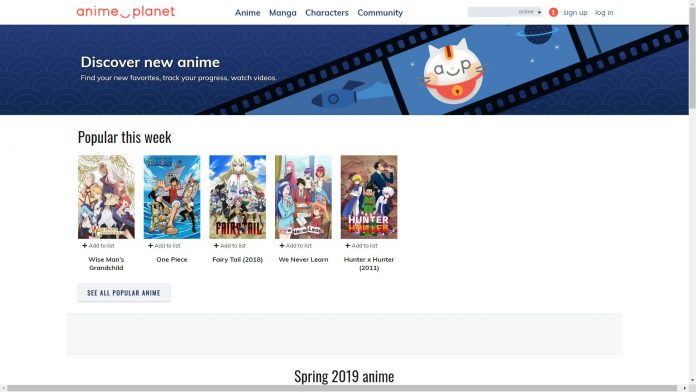The image size is (696, 392).
Task: Open the Anime menu
Action: (248, 13)
